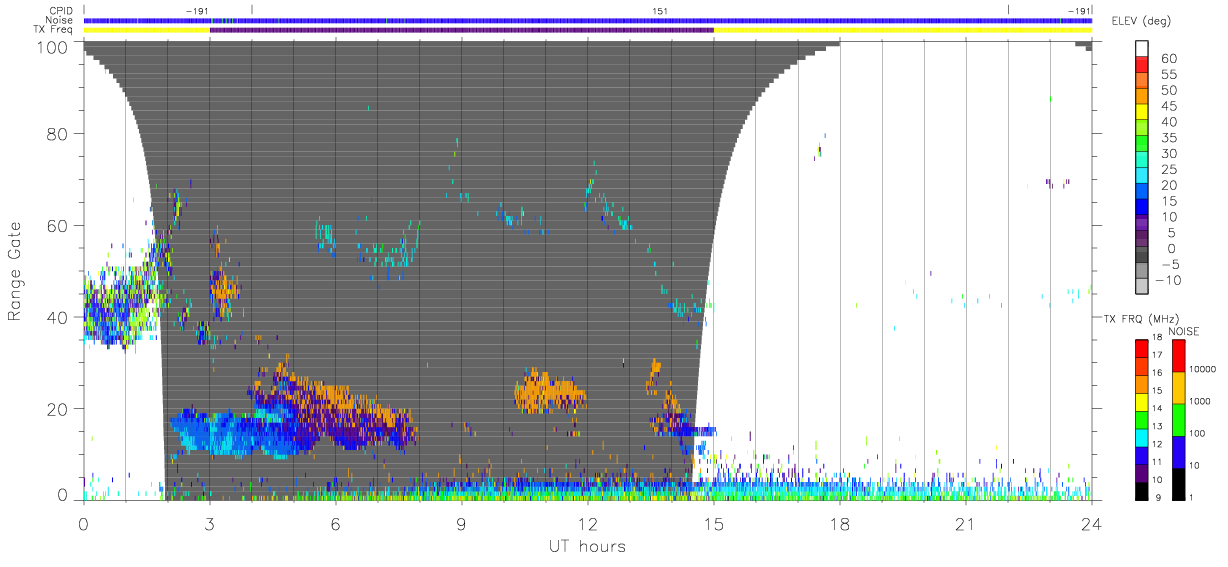The width and height of the screenshot is (1228, 567).
Task: Click the UT hours axis tick label 9
Action: click(x=461, y=523)
